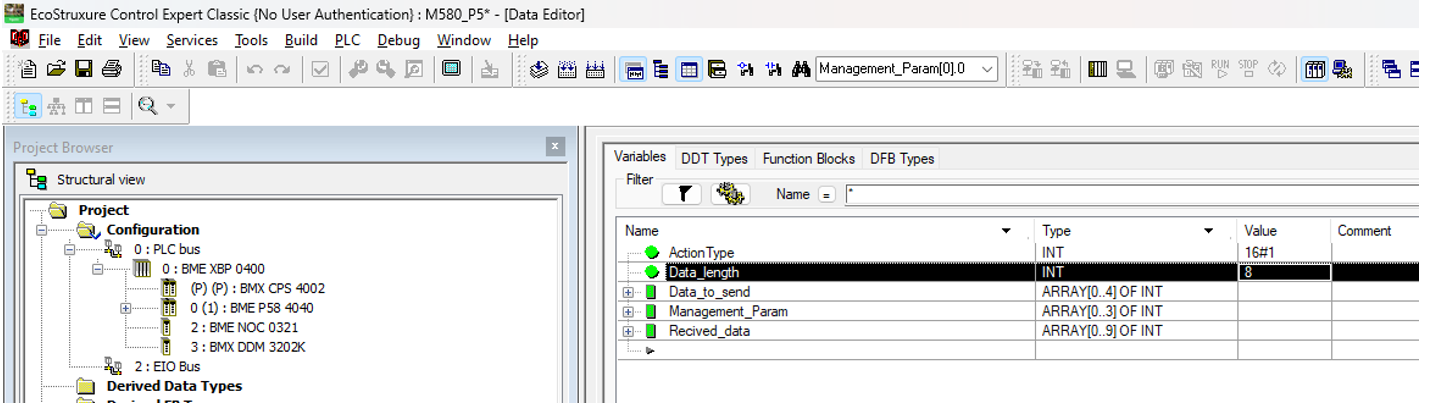The width and height of the screenshot is (1435, 414).
Task: Select the Structural view tree icon in the browser toolbar
Action: [29, 106]
